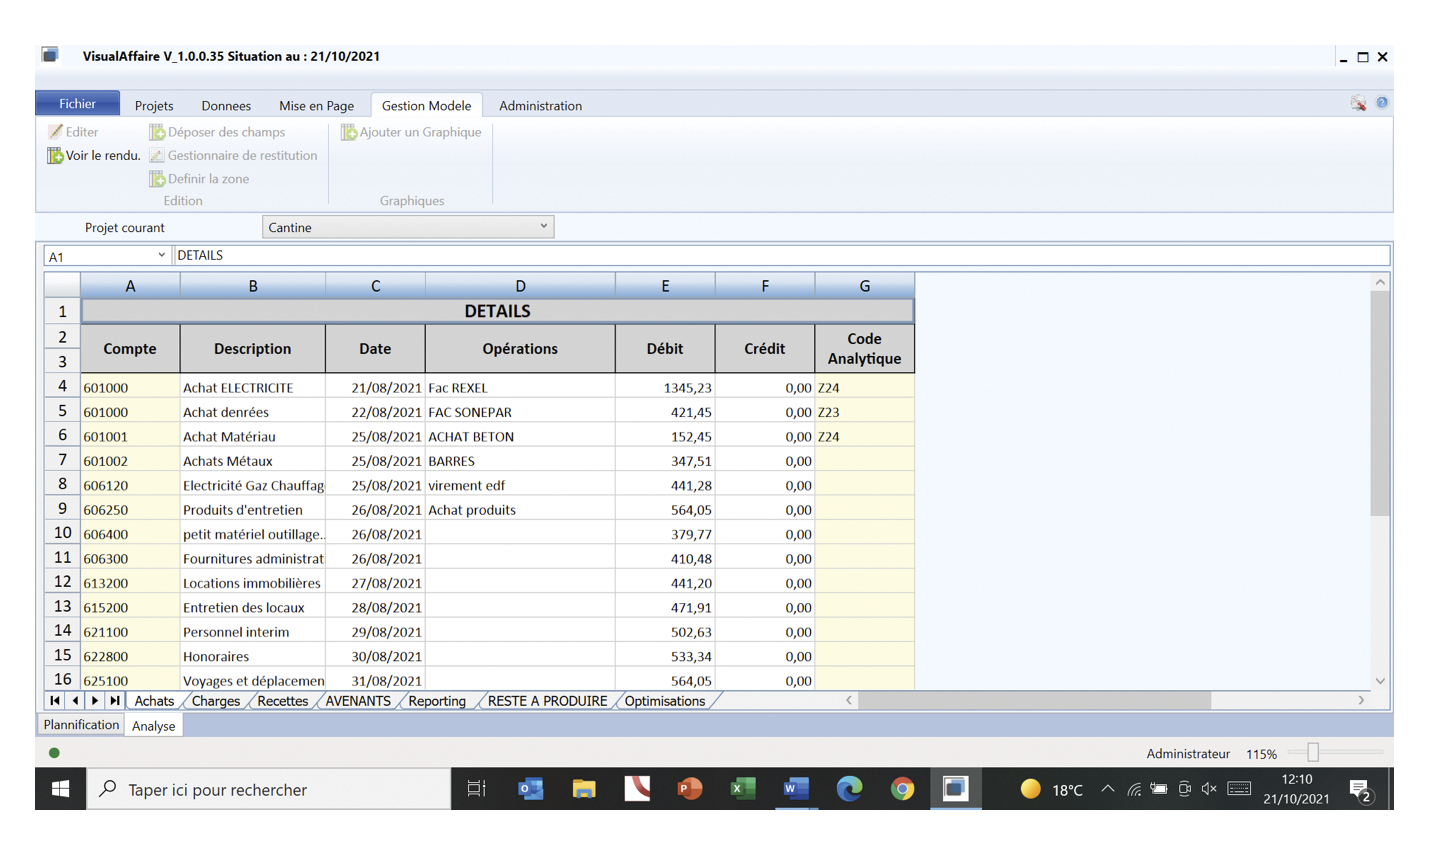Select the Recettes sheet tab

(282, 701)
